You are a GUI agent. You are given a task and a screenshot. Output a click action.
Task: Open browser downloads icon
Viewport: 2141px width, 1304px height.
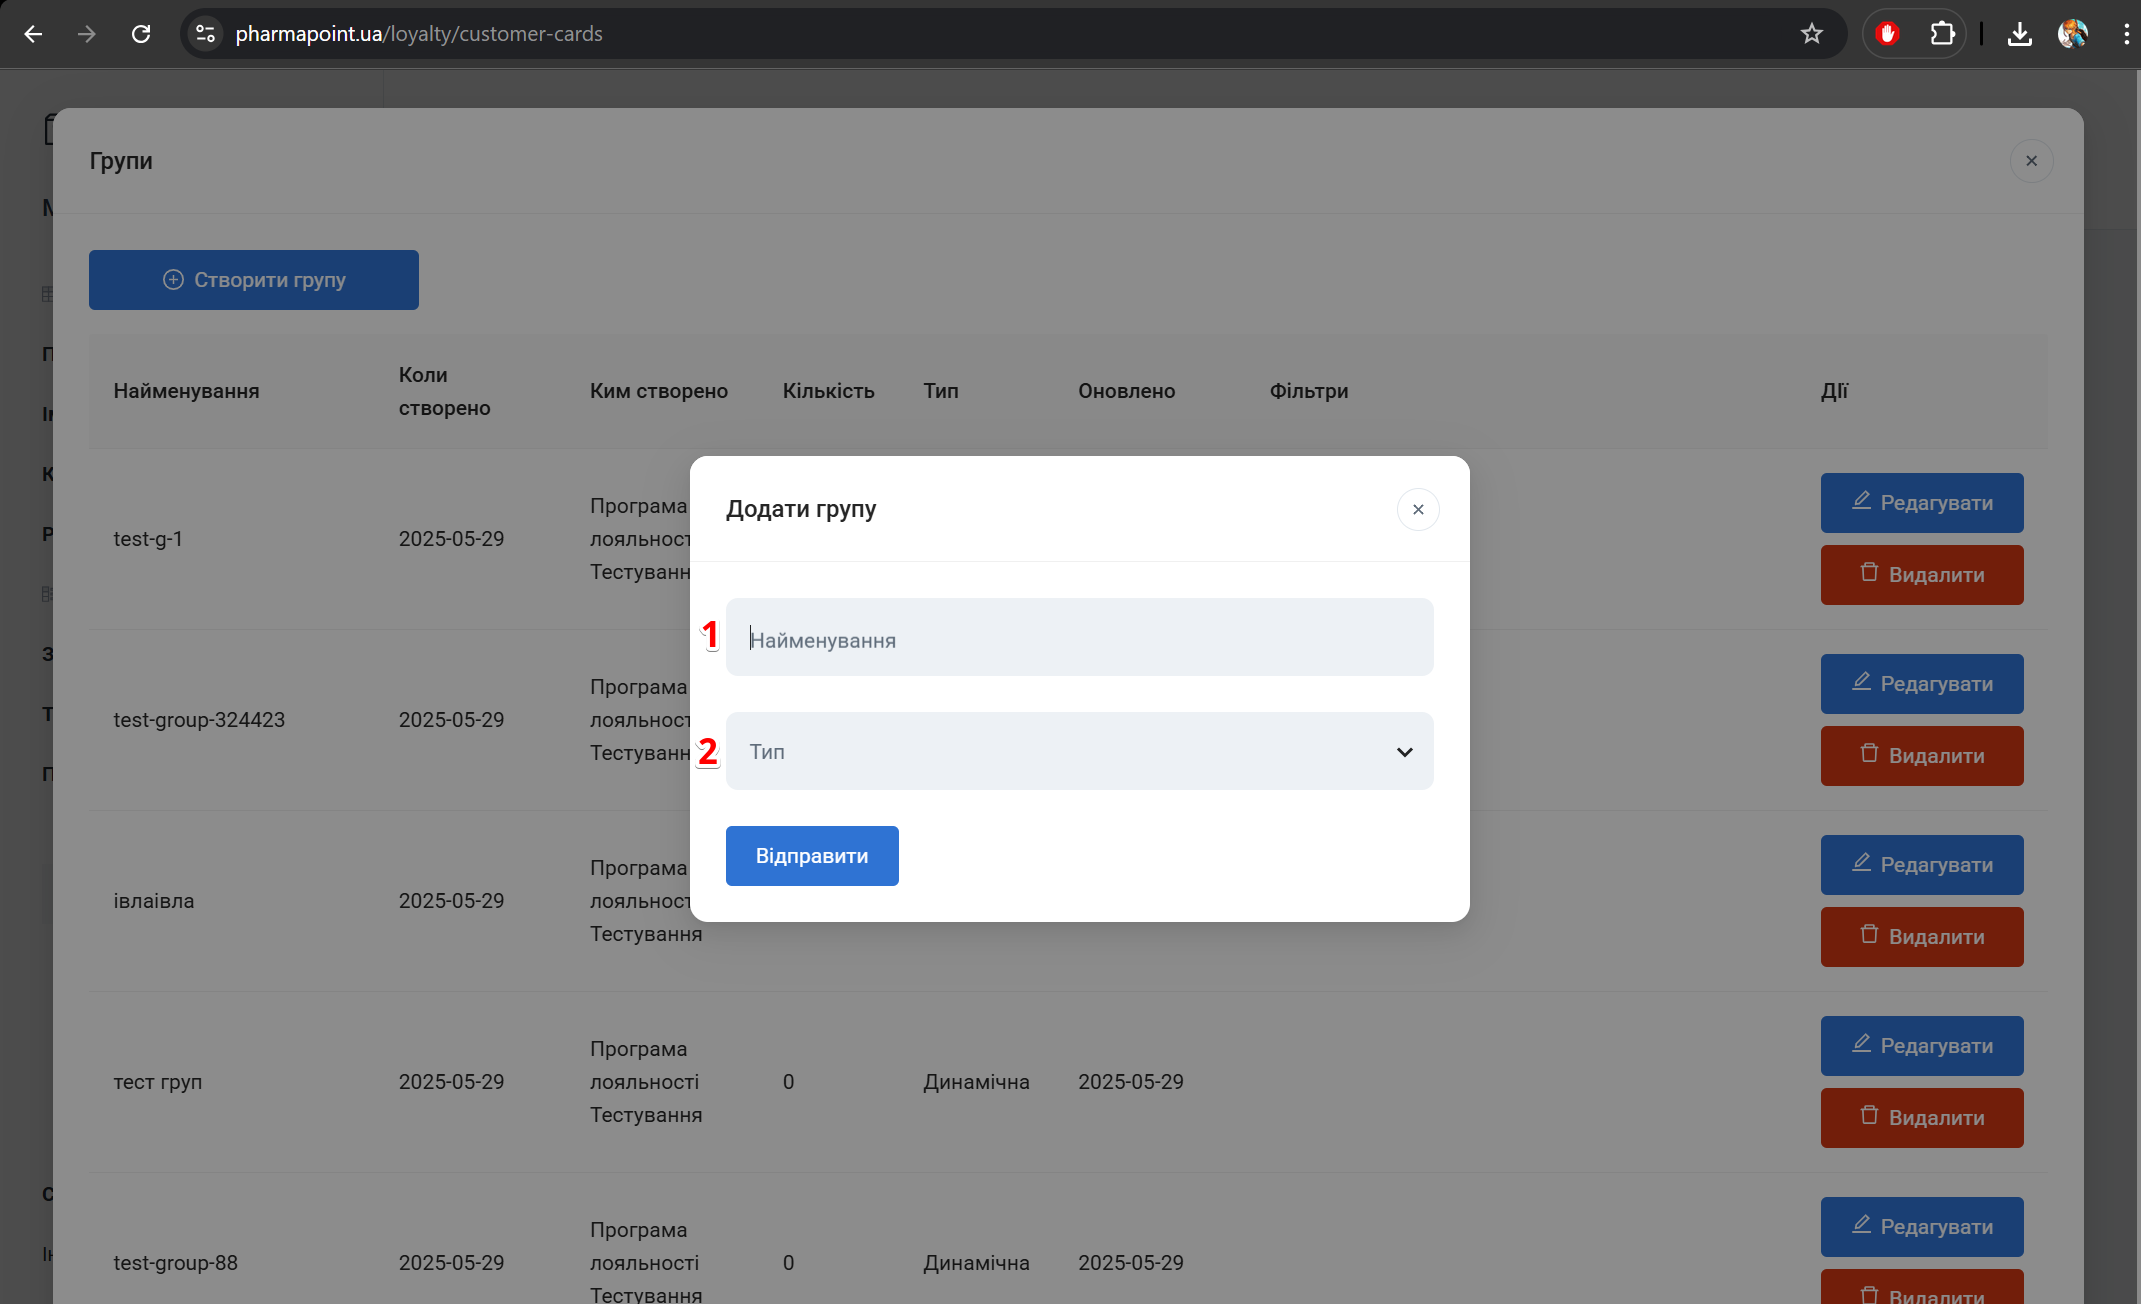(2019, 34)
